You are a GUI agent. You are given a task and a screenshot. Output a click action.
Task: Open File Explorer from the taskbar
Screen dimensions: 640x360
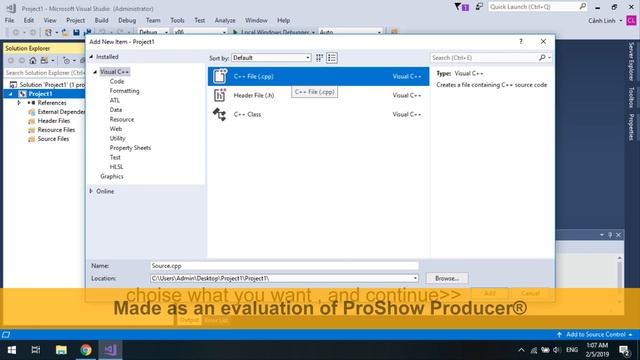tap(61, 350)
